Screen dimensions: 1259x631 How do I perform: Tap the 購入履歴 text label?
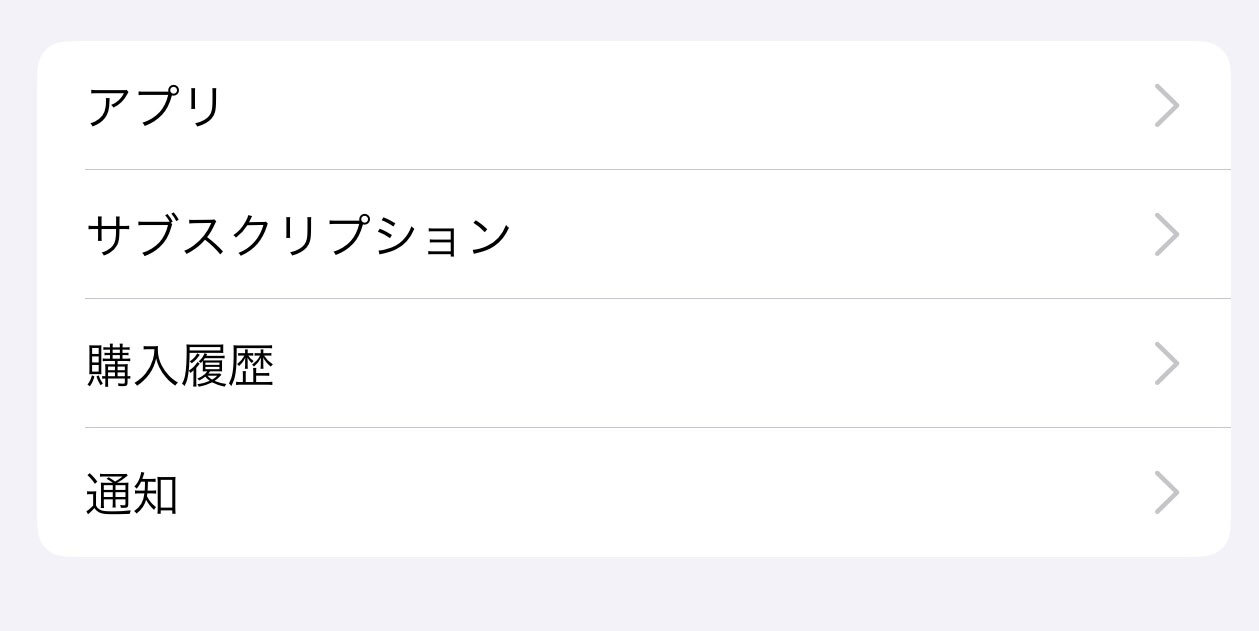[180, 365]
